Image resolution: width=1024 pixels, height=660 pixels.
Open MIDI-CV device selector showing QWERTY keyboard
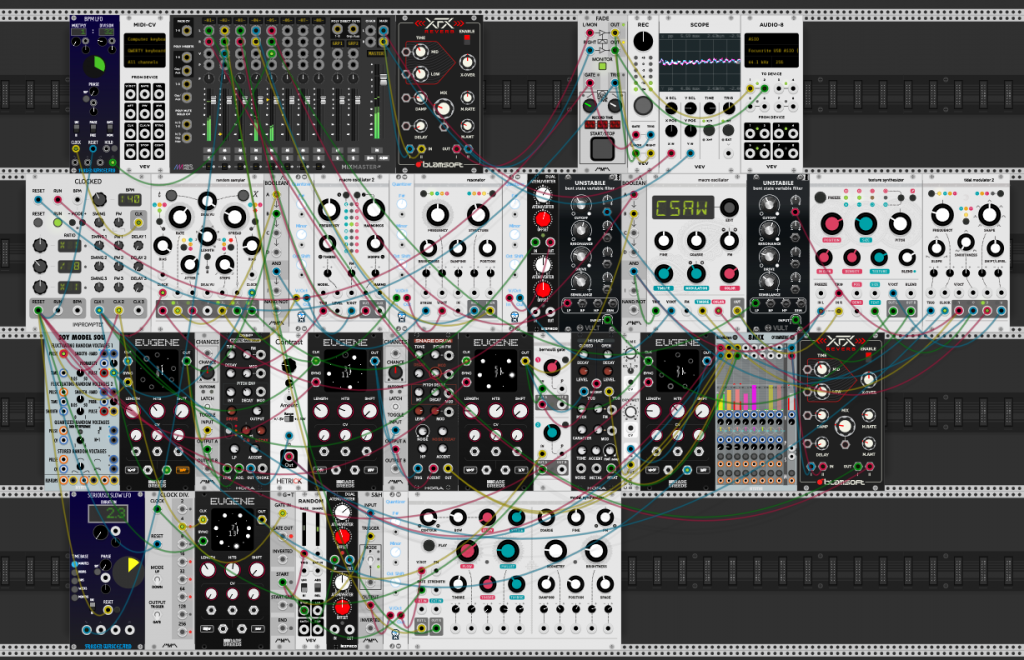(x=145, y=50)
